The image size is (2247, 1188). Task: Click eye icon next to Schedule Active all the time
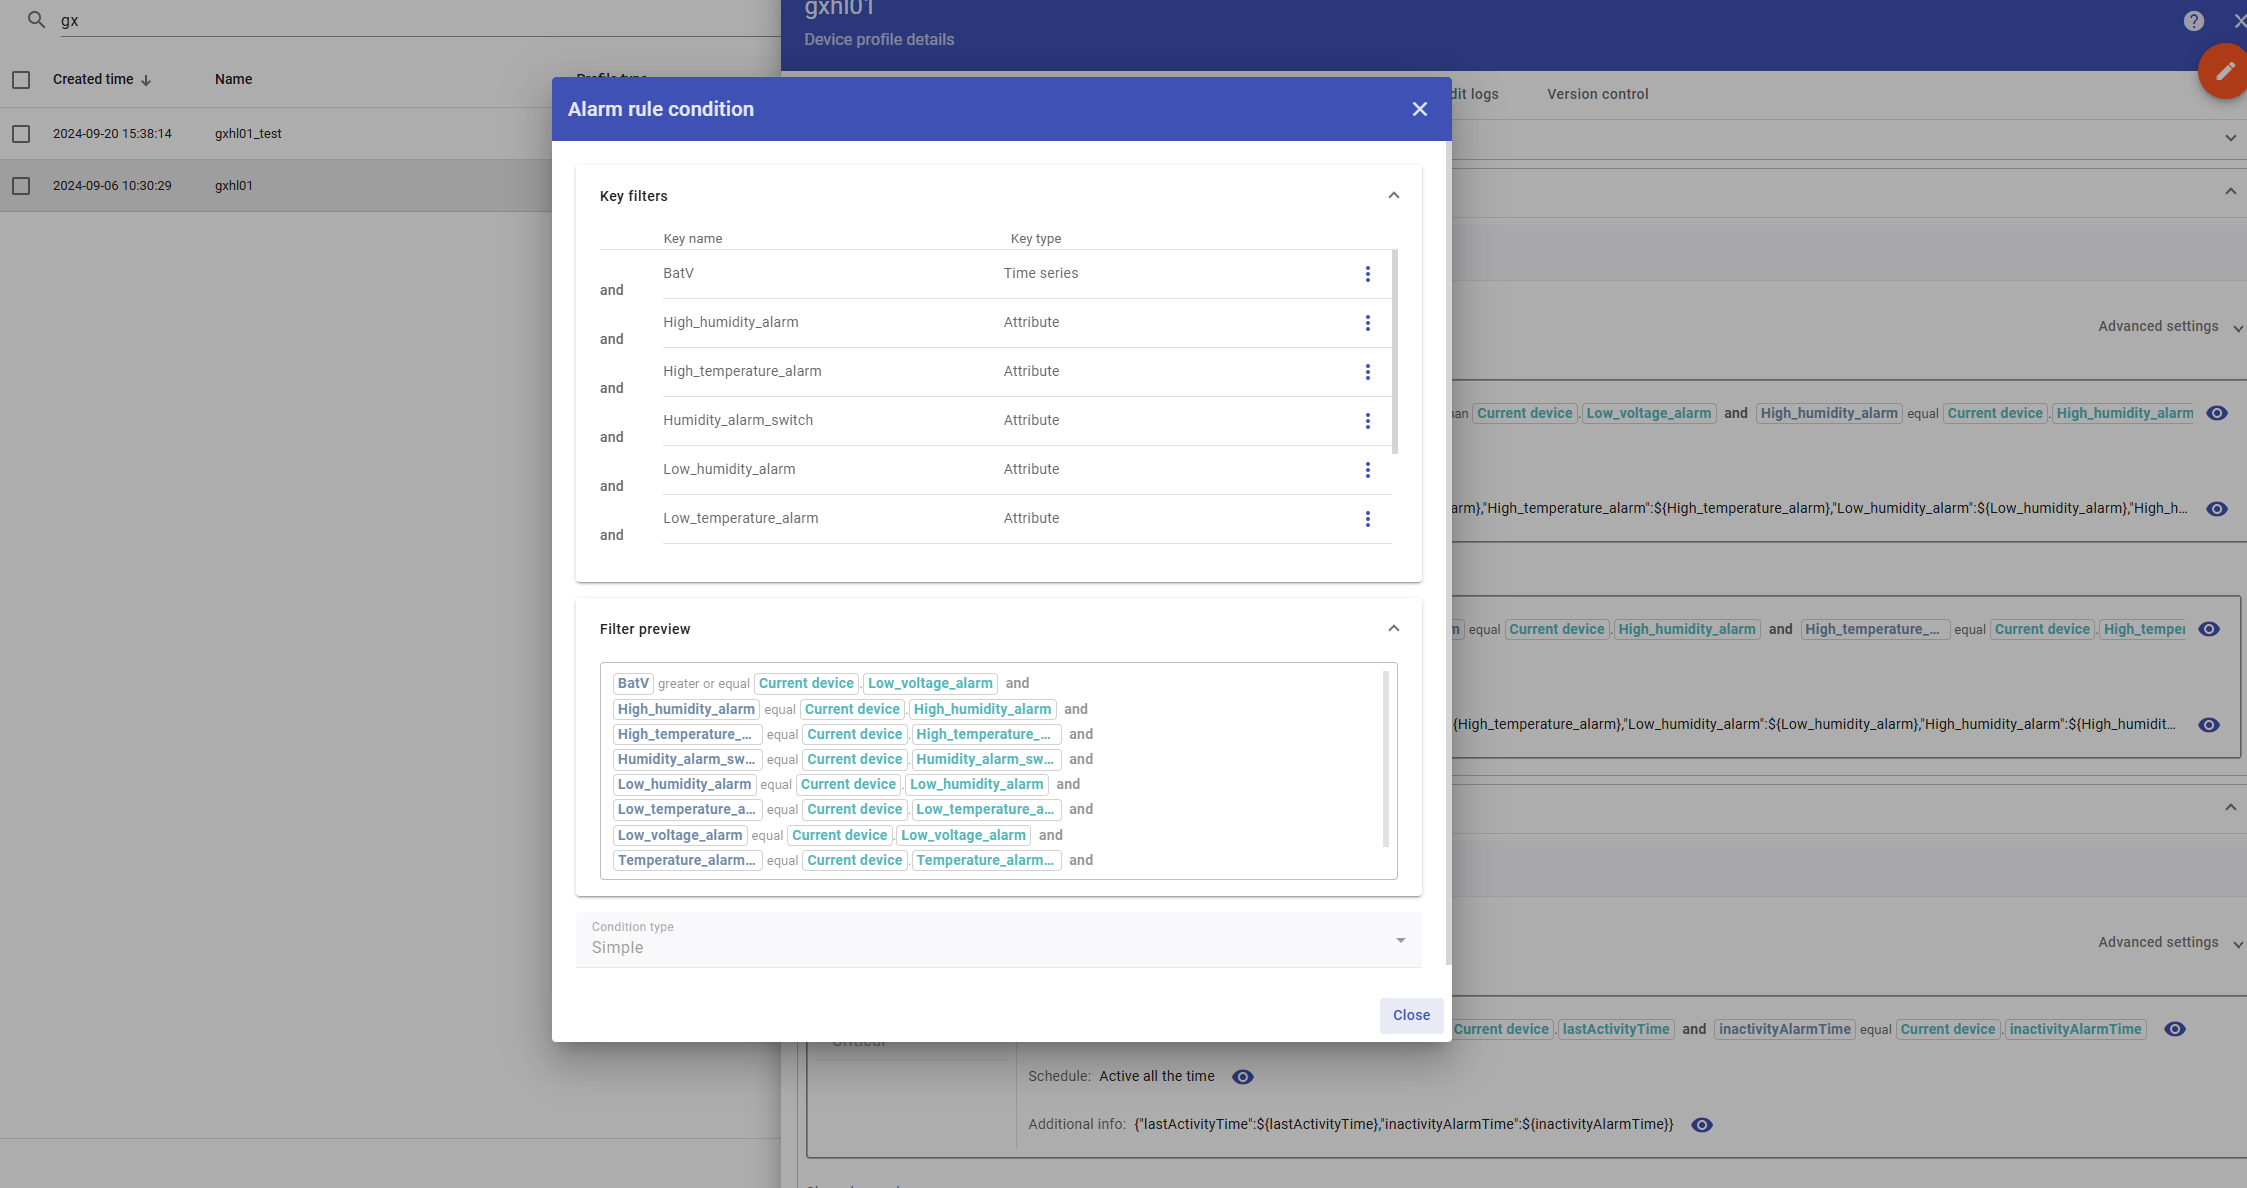(1242, 1077)
